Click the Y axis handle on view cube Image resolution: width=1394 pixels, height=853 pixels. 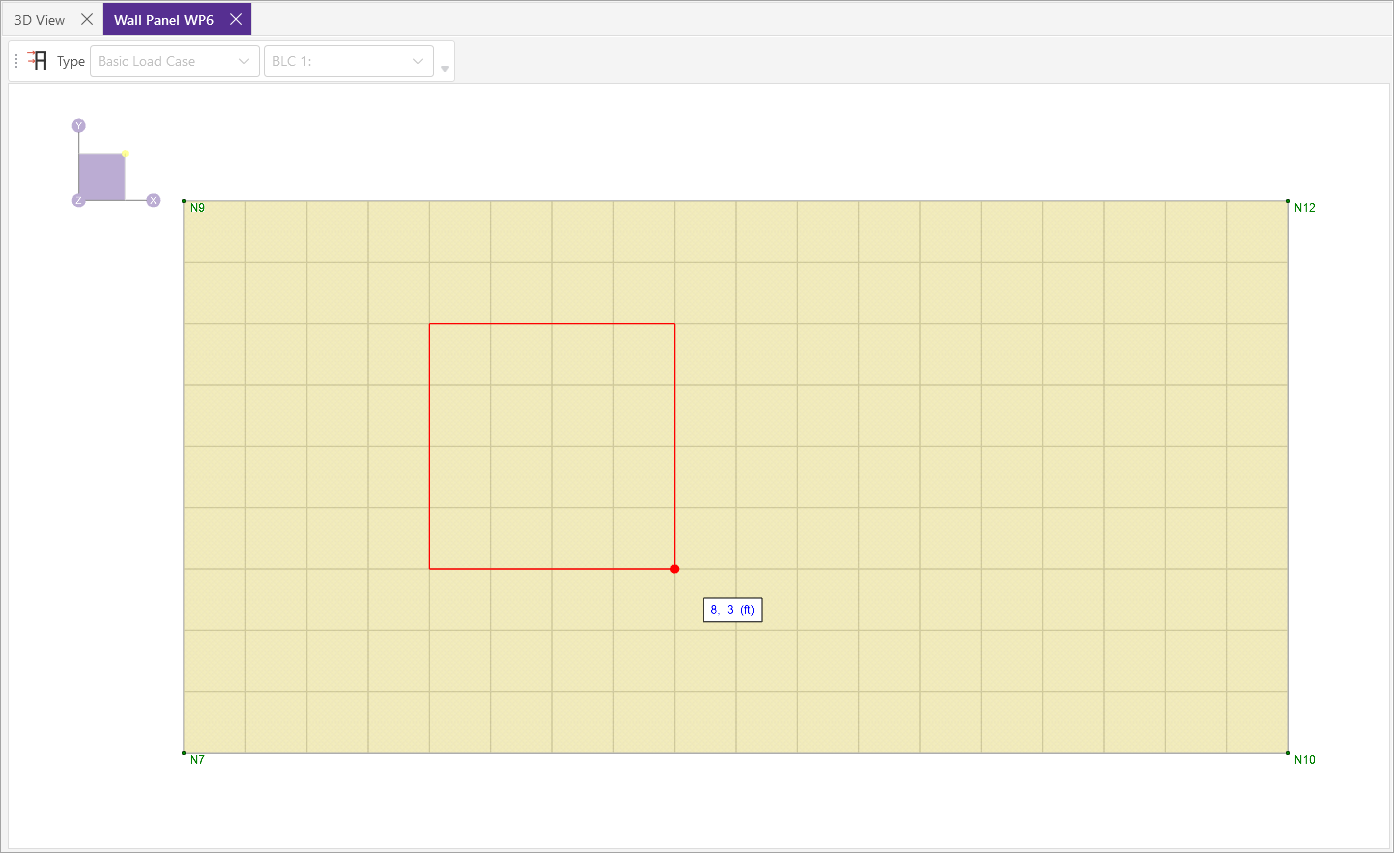tap(78, 126)
